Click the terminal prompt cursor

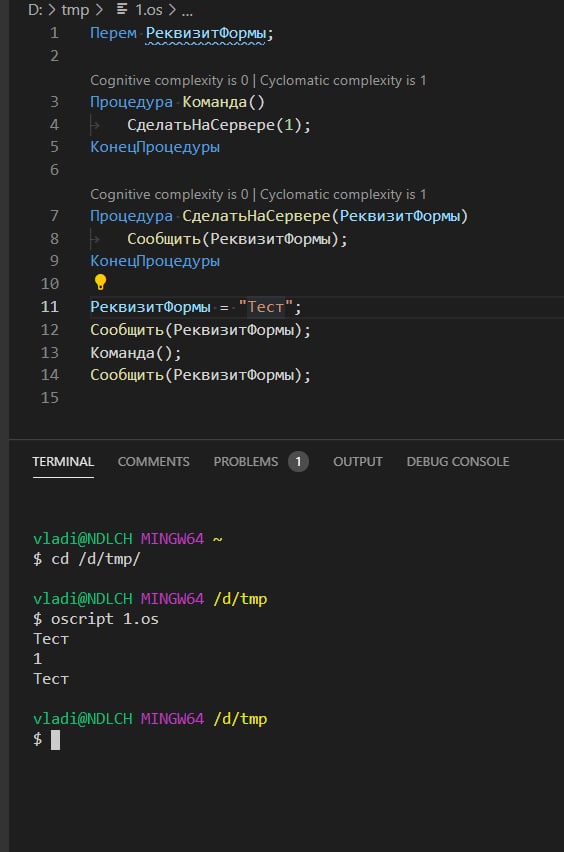point(55,740)
